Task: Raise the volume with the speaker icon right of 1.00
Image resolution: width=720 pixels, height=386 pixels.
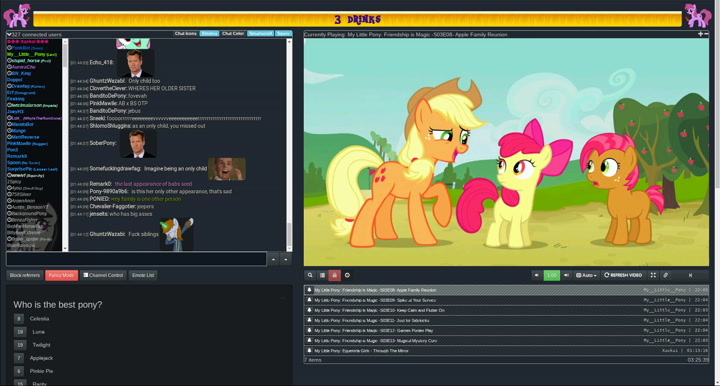Action: [x=566, y=275]
